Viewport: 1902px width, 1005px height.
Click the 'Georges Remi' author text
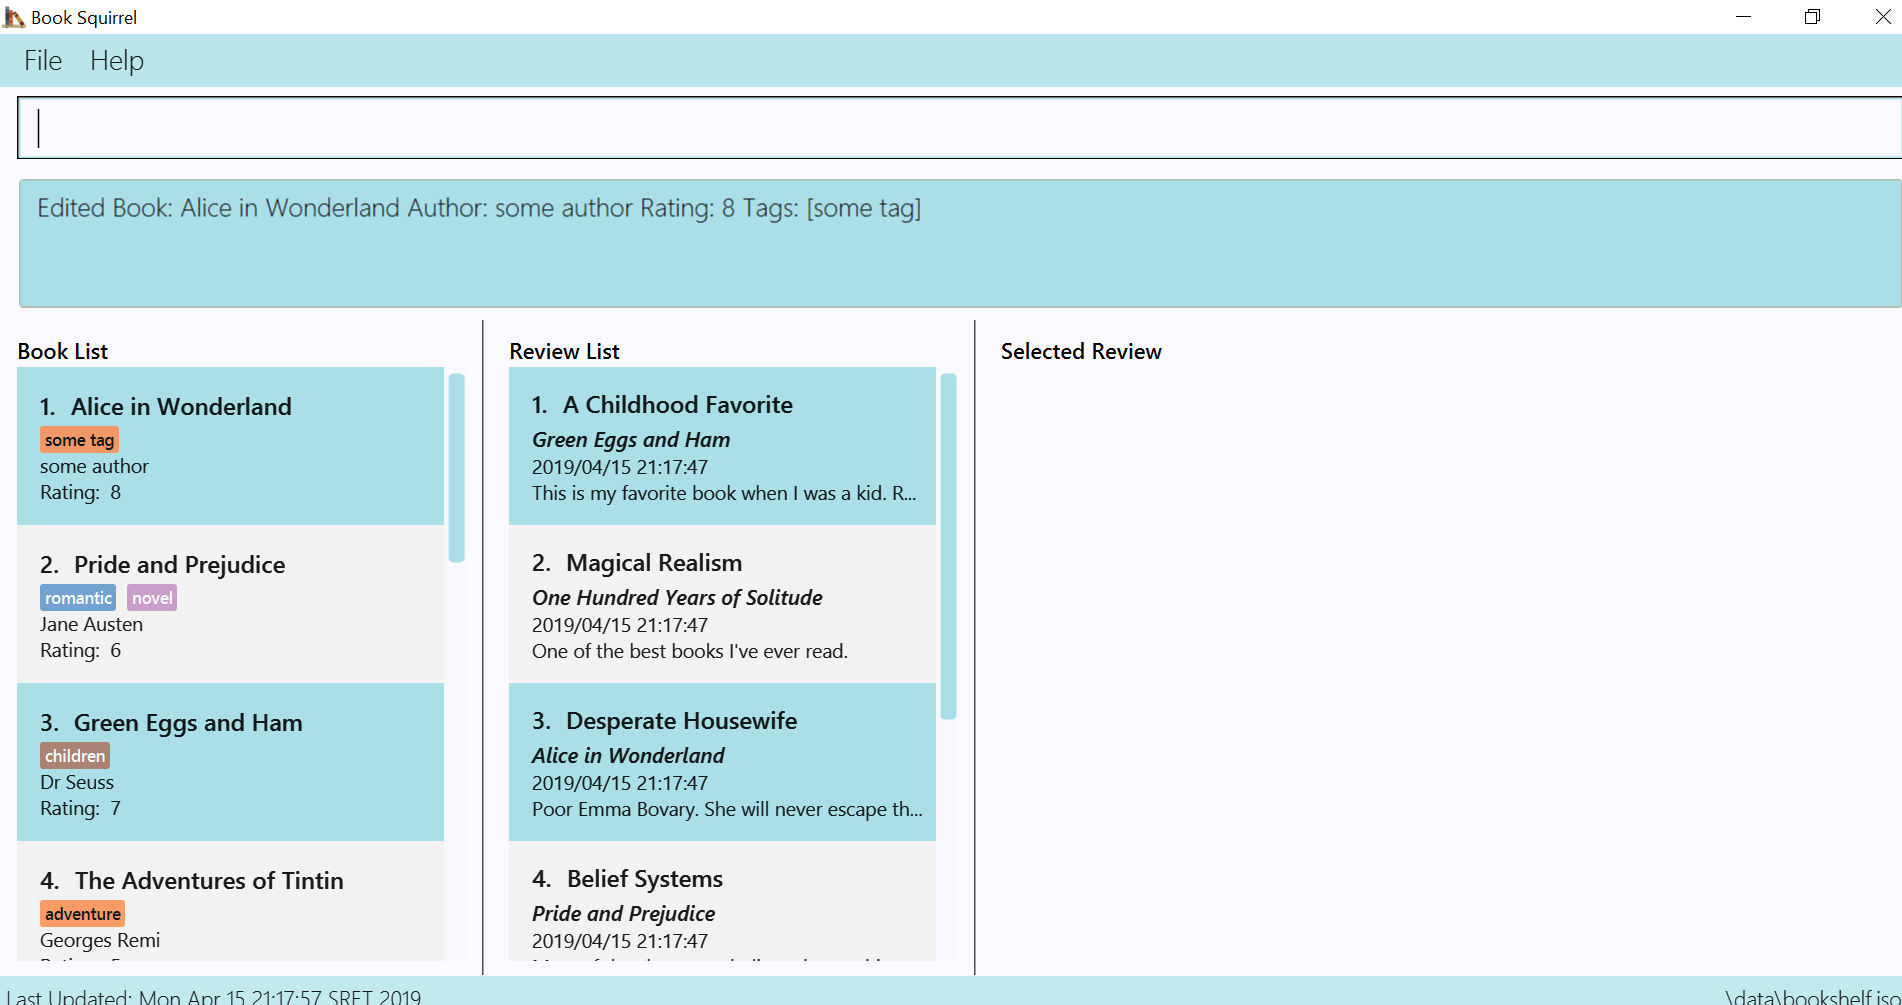(x=100, y=940)
